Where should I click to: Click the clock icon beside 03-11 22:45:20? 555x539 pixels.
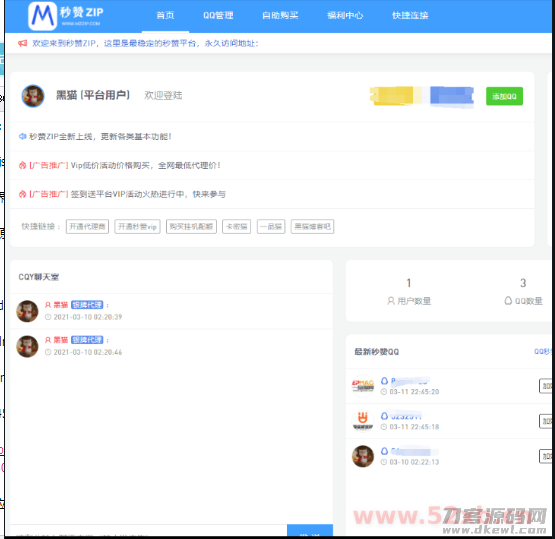[x=384, y=392]
